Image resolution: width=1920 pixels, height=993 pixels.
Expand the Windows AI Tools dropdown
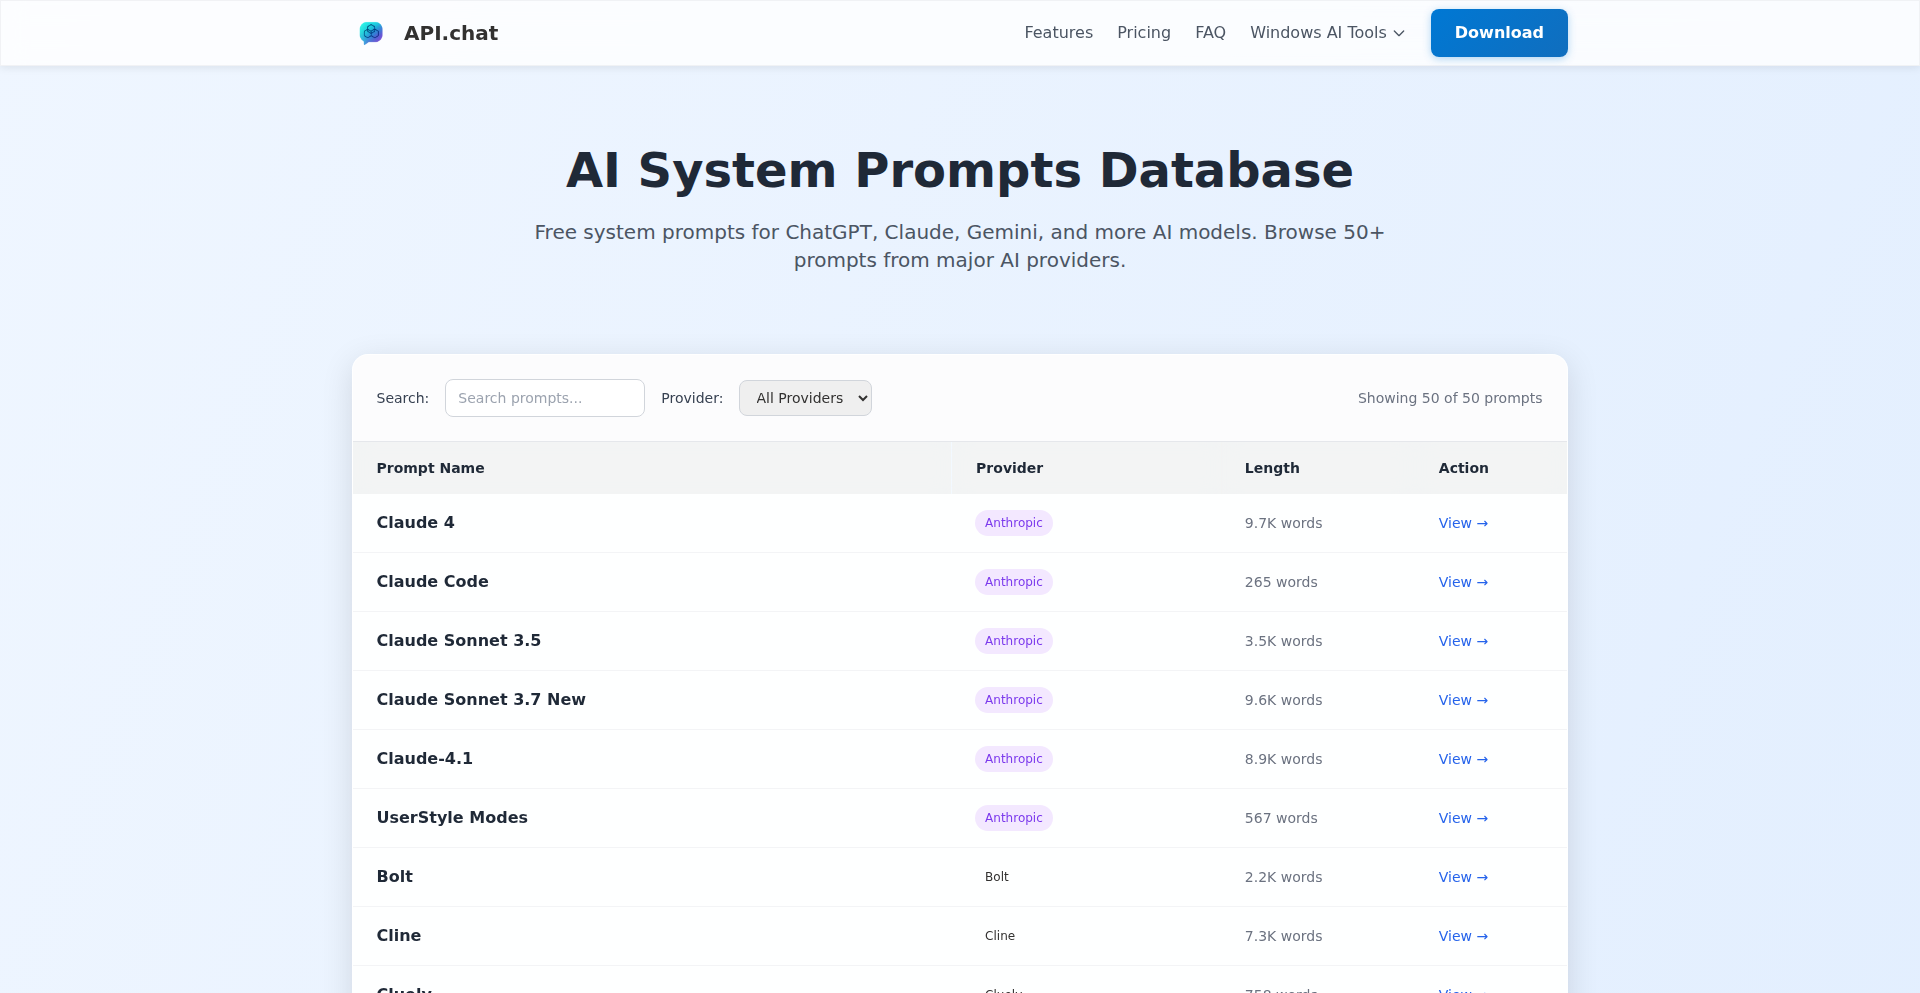pyautogui.click(x=1327, y=33)
